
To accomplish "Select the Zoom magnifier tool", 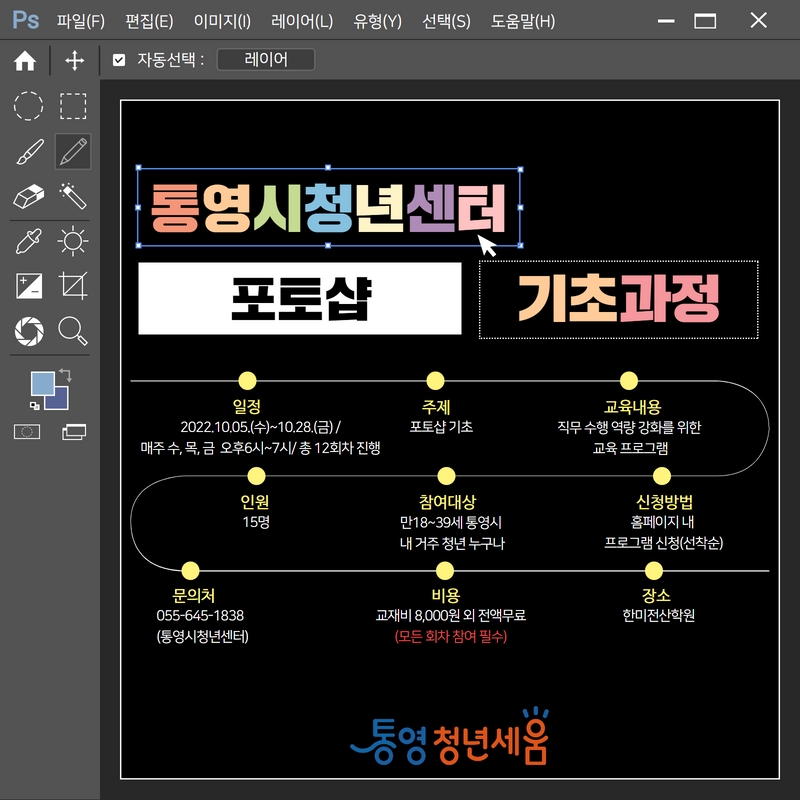I will click(73, 331).
